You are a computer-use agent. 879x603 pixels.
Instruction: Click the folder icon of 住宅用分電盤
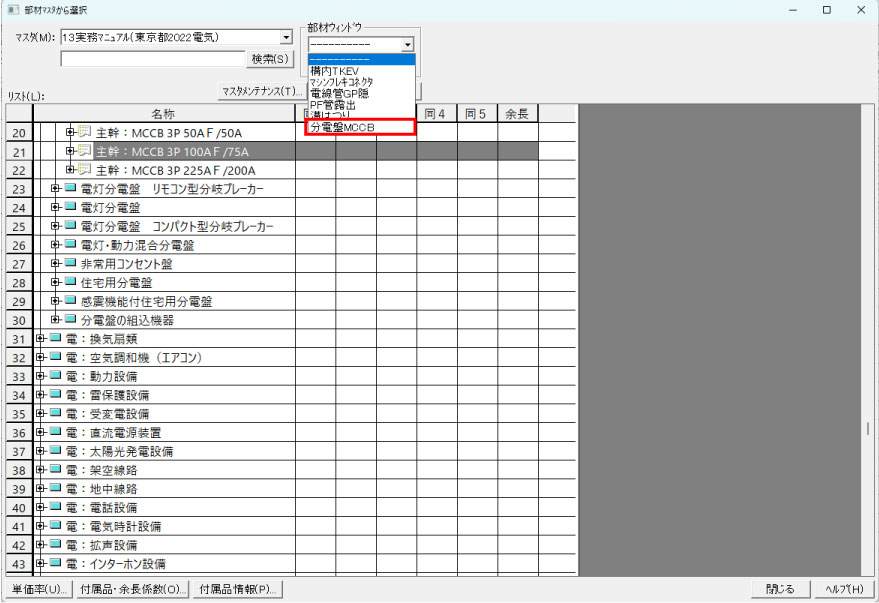tap(70, 281)
